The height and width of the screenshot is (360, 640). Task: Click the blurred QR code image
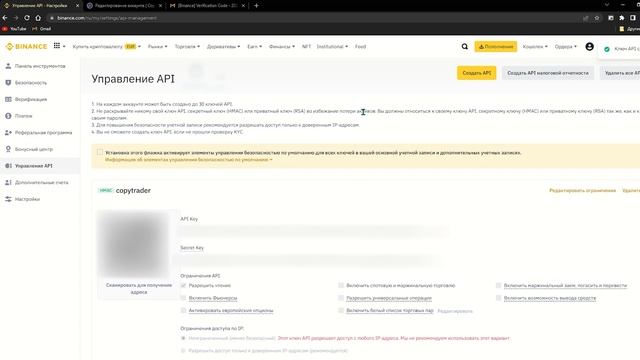point(133,244)
